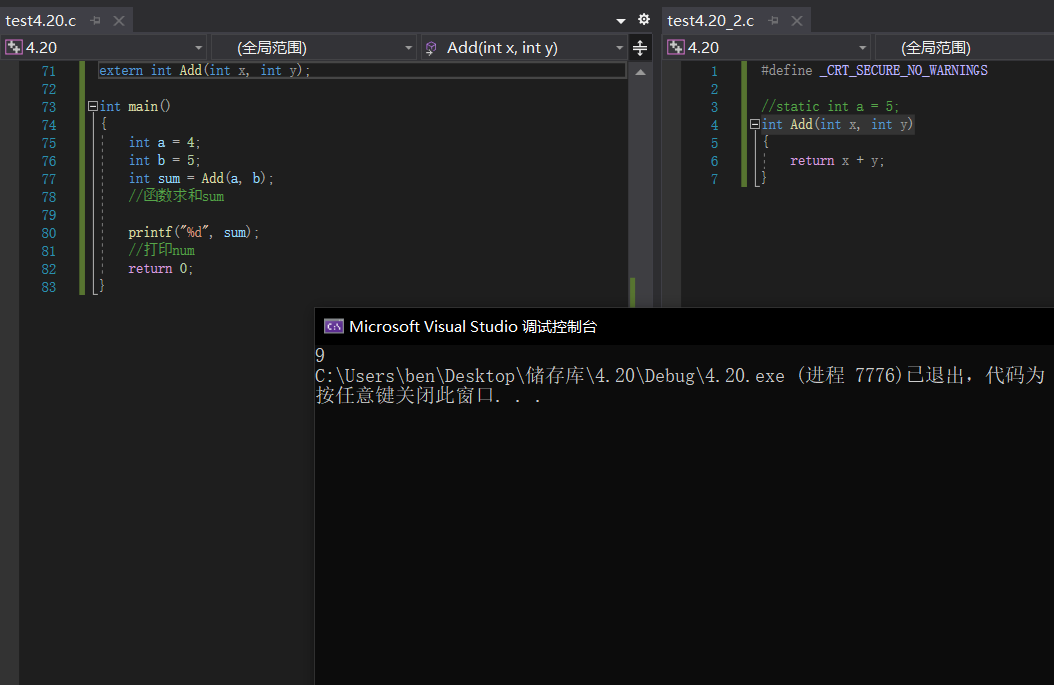
Task: Click the console exe path text
Action: coord(550,375)
